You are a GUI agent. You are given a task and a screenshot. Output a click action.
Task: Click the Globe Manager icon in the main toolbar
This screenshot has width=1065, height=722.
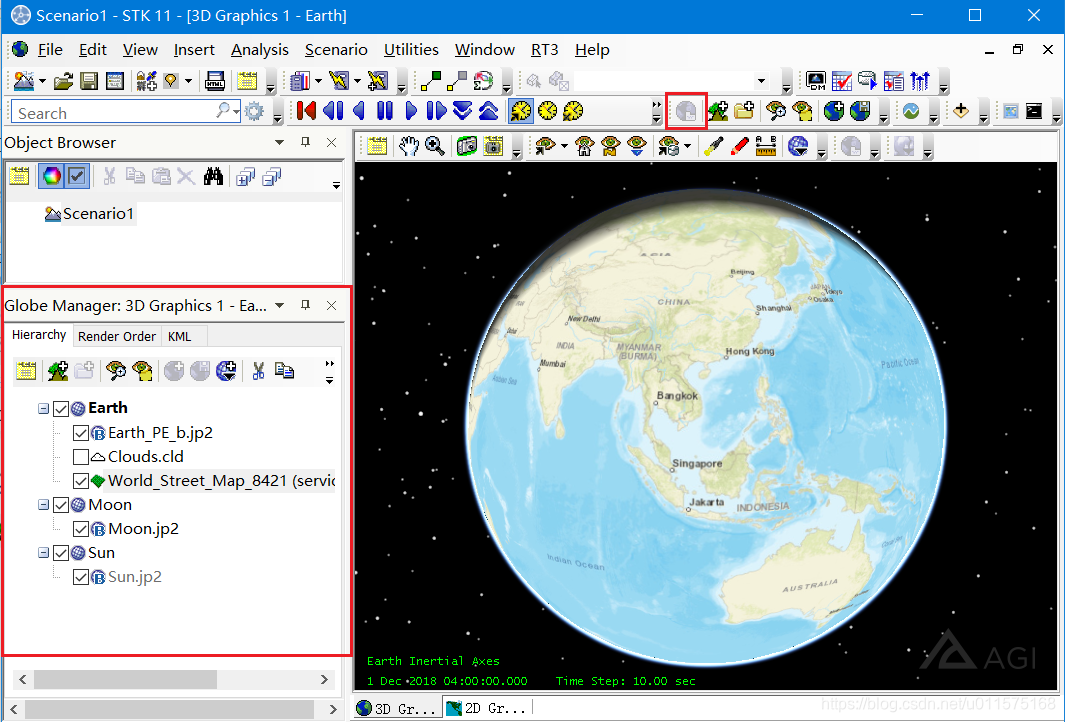(x=687, y=111)
